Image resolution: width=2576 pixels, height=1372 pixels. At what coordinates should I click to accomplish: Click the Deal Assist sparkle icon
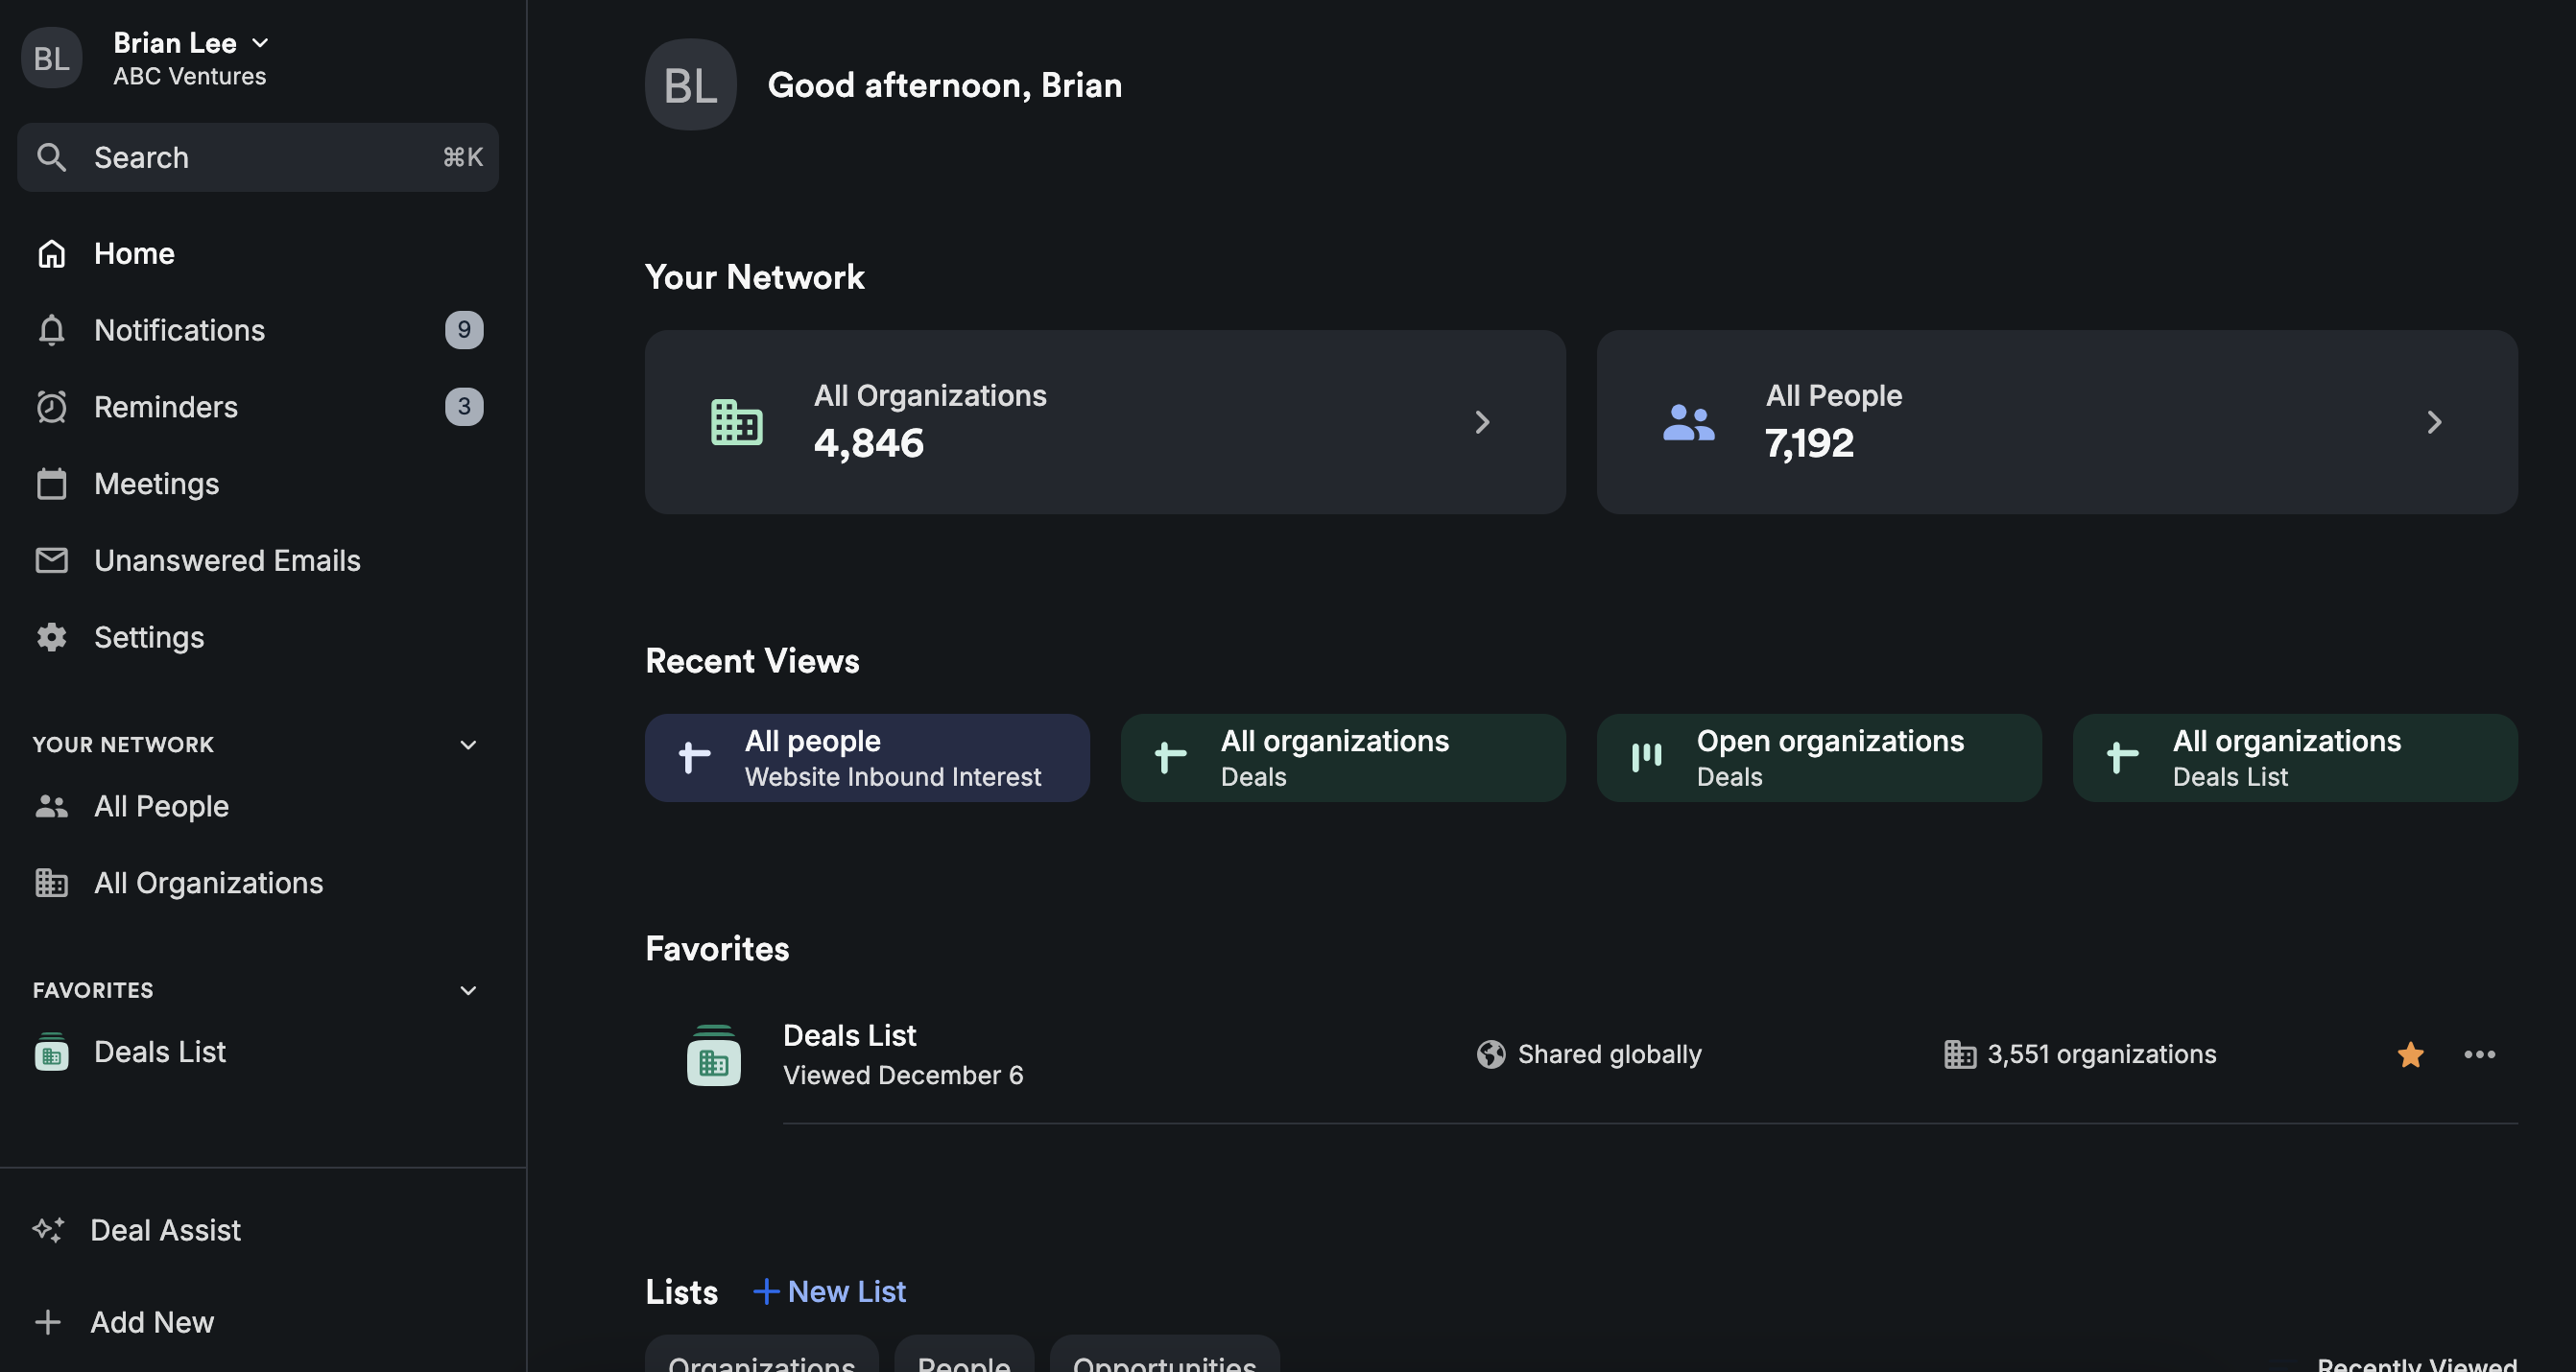pos(48,1230)
